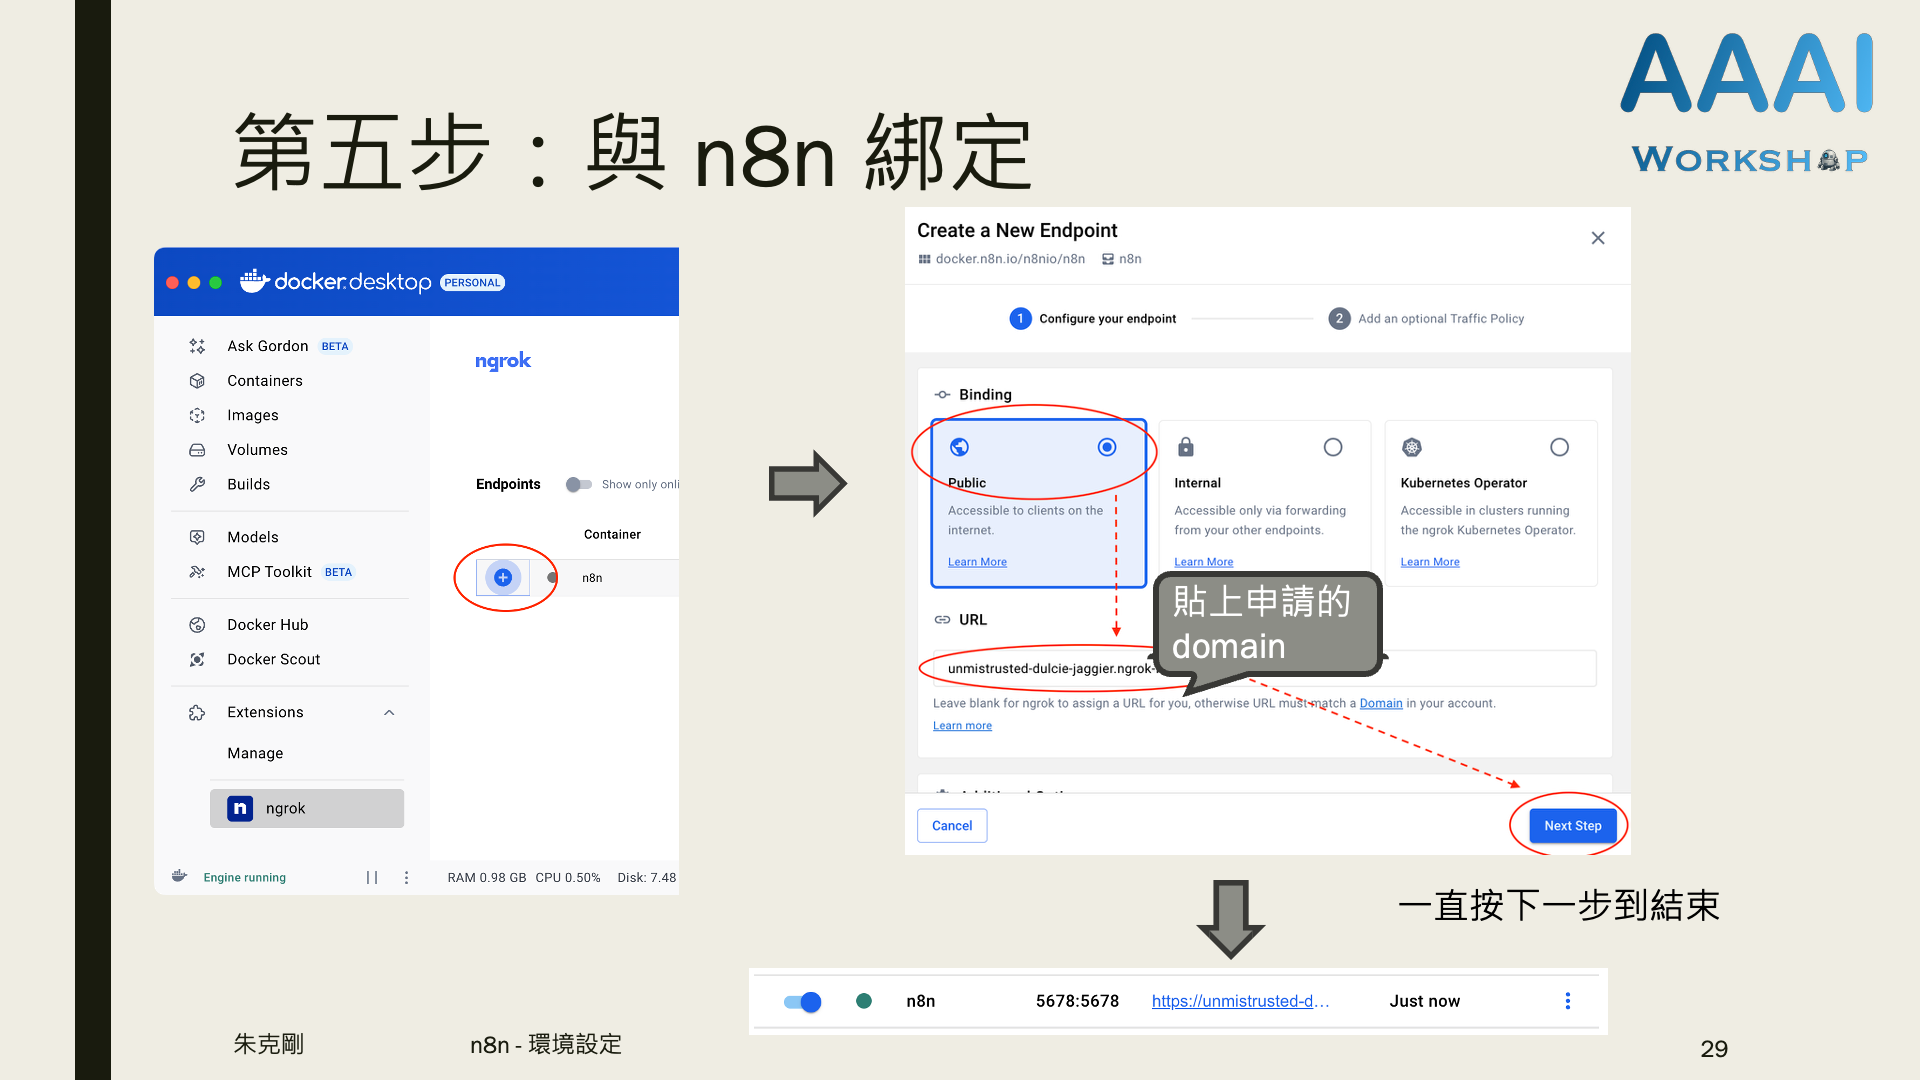Open engine options kebab menu in status bar
This screenshot has width=1920, height=1080.
[x=406, y=878]
